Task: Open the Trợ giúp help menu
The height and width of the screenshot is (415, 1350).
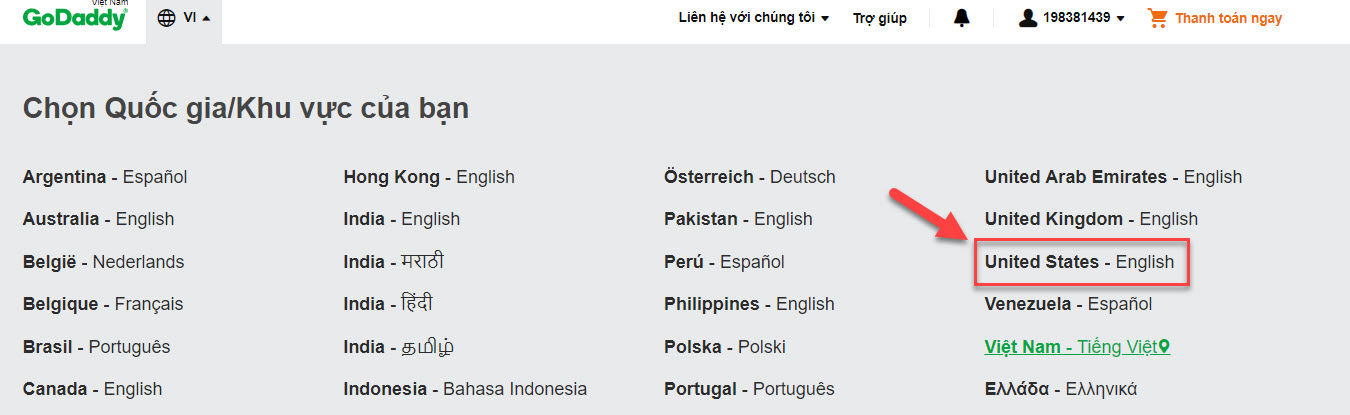Action: coord(880,18)
